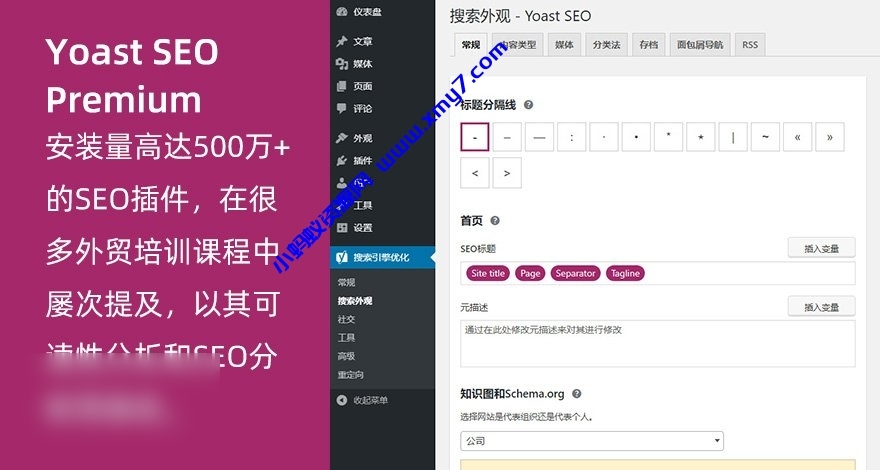Viewport: 880px width, 470px height.
Task: Switch to the 面包屑导航 tab
Action: (700, 44)
